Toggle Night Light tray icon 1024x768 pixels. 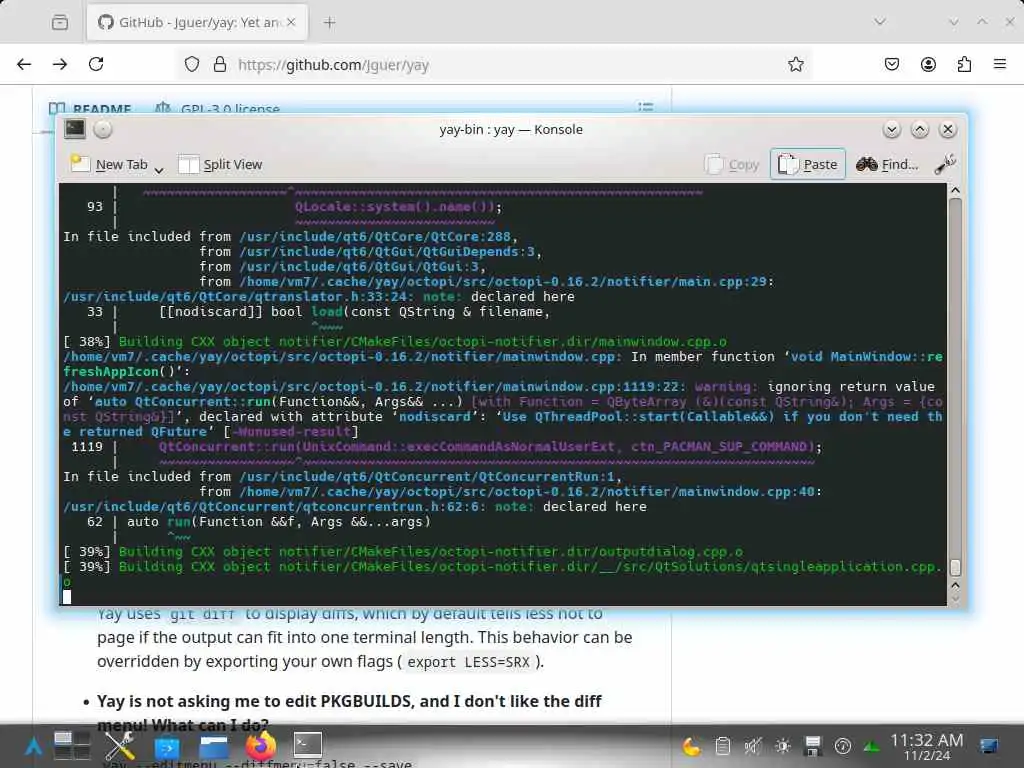tap(691, 746)
